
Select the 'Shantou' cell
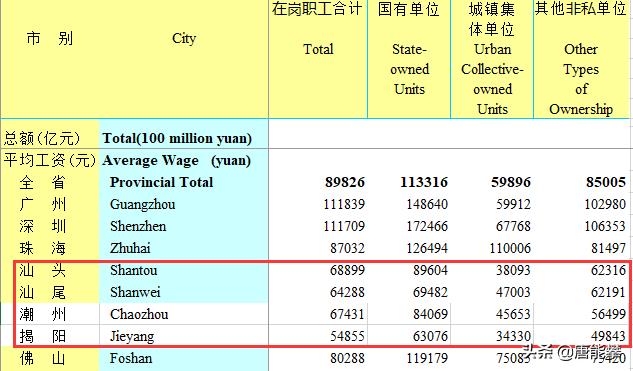click(134, 270)
